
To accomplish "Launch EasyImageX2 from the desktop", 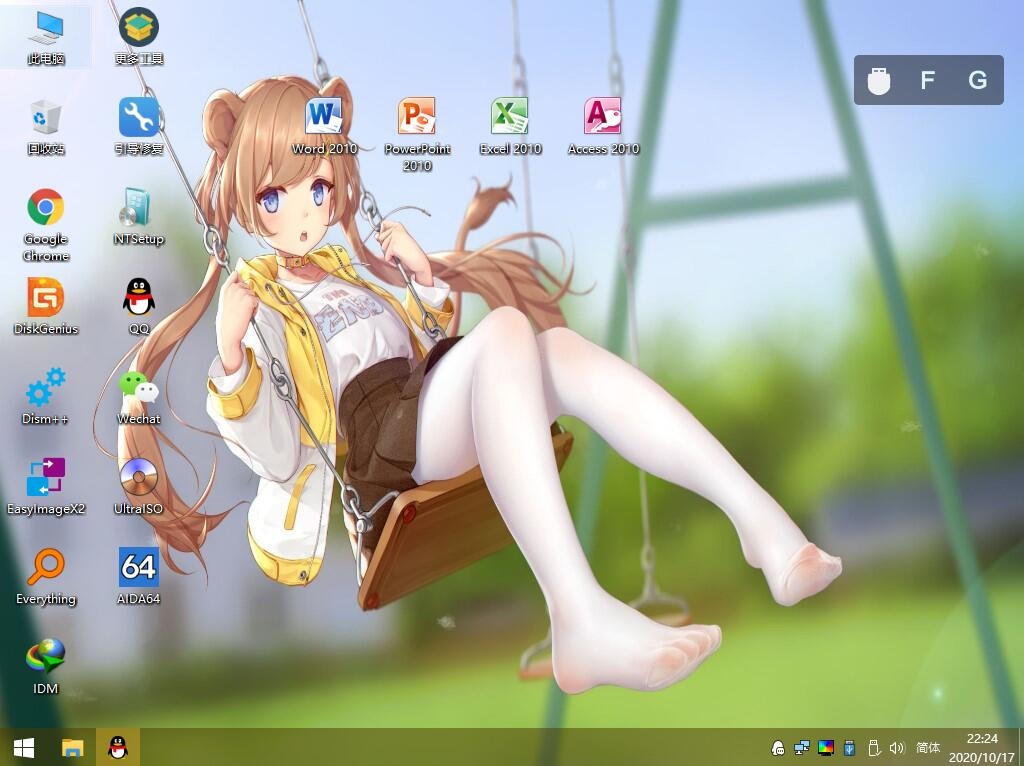I will 46,487.
